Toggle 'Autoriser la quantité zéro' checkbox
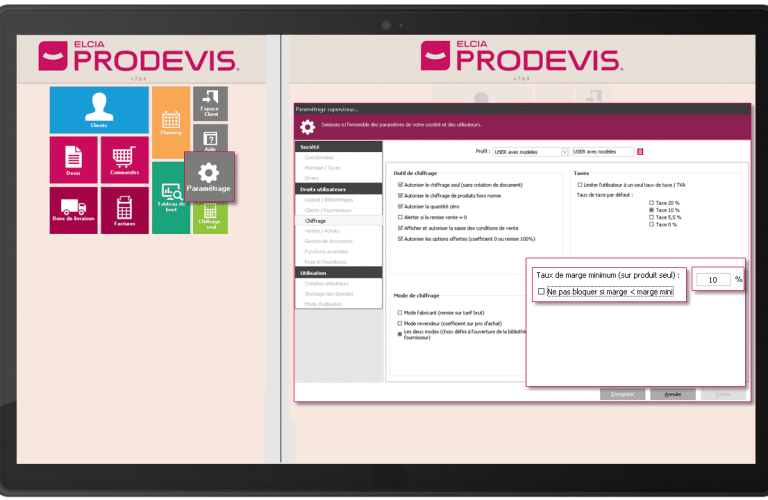This screenshot has height=500, width=768. pyautogui.click(x=400, y=206)
